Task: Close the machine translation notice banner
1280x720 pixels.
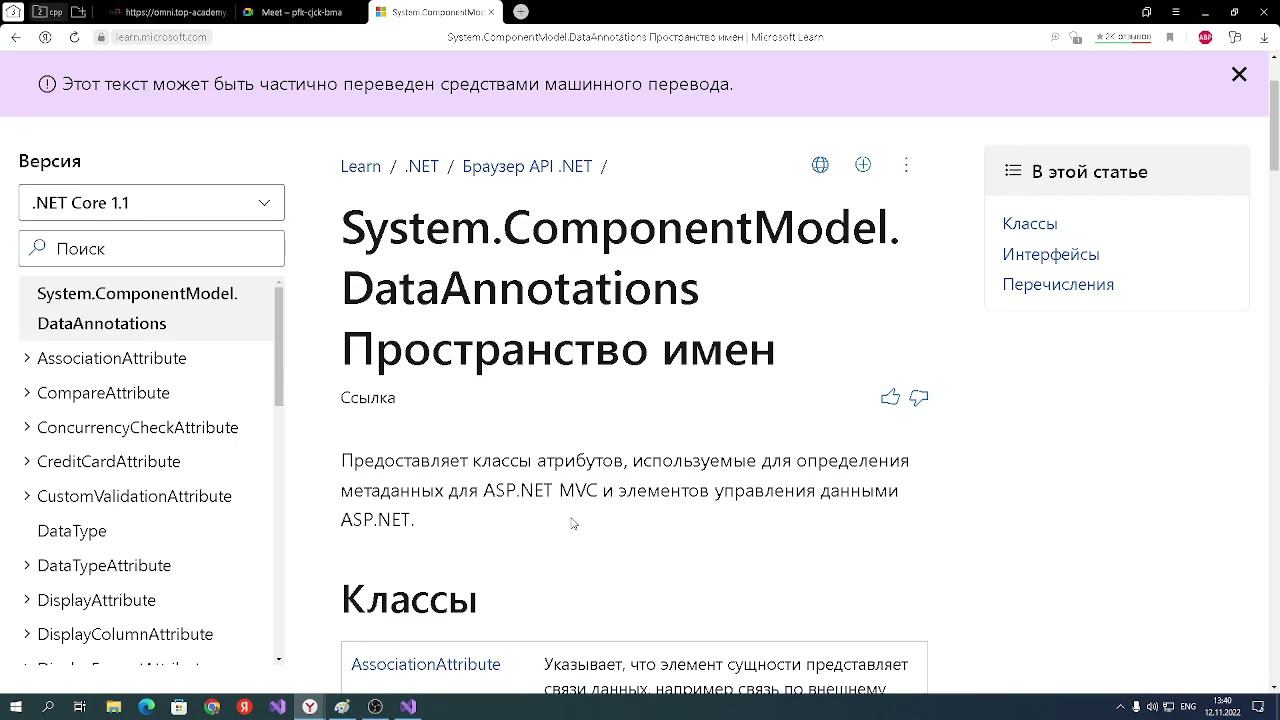Action: click(1239, 74)
